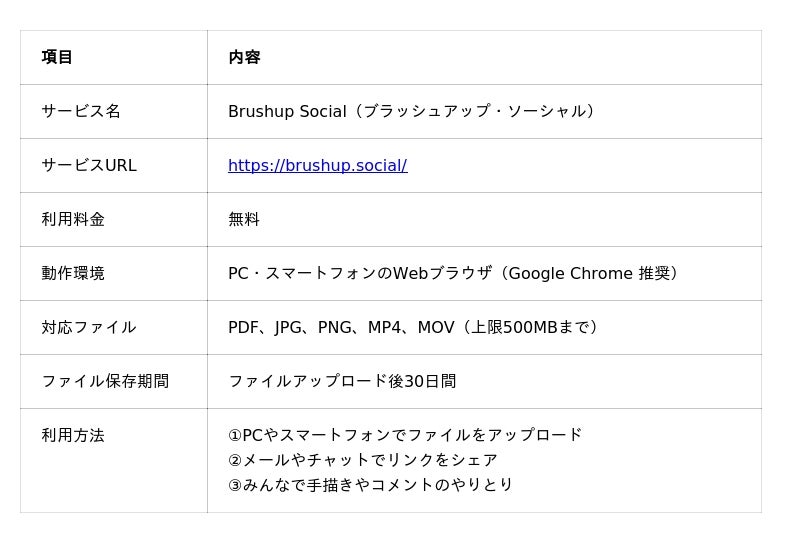Click step ② リンクをシェア line
The image size is (800, 543).
(x=362, y=460)
